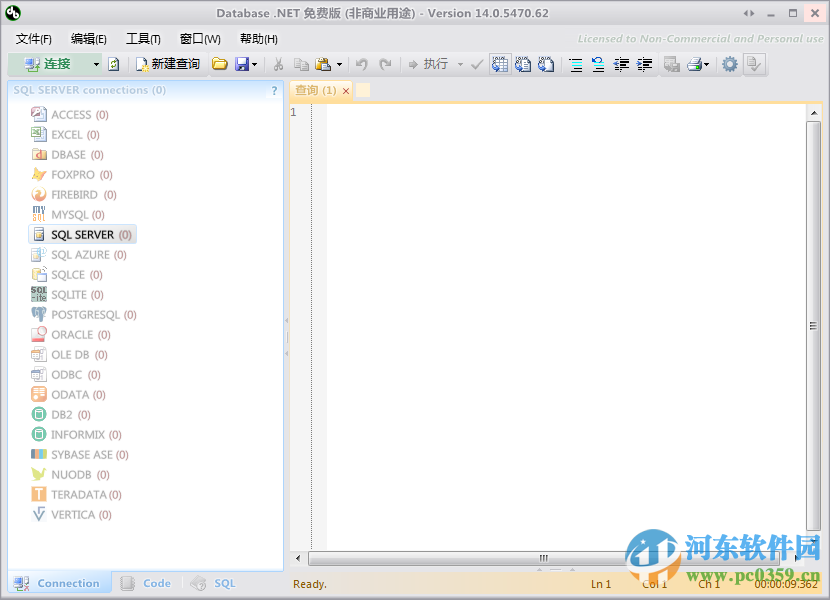Undo the last edit with the undo arrow

pyautogui.click(x=361, y=64)
